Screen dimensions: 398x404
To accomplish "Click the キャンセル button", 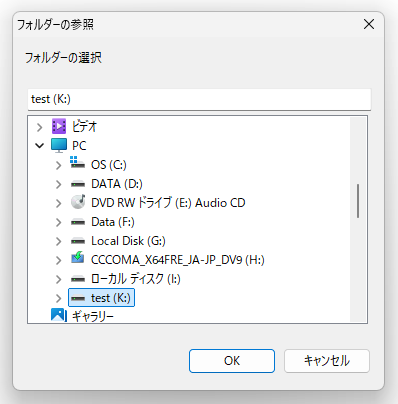I will tap(327, 361).
